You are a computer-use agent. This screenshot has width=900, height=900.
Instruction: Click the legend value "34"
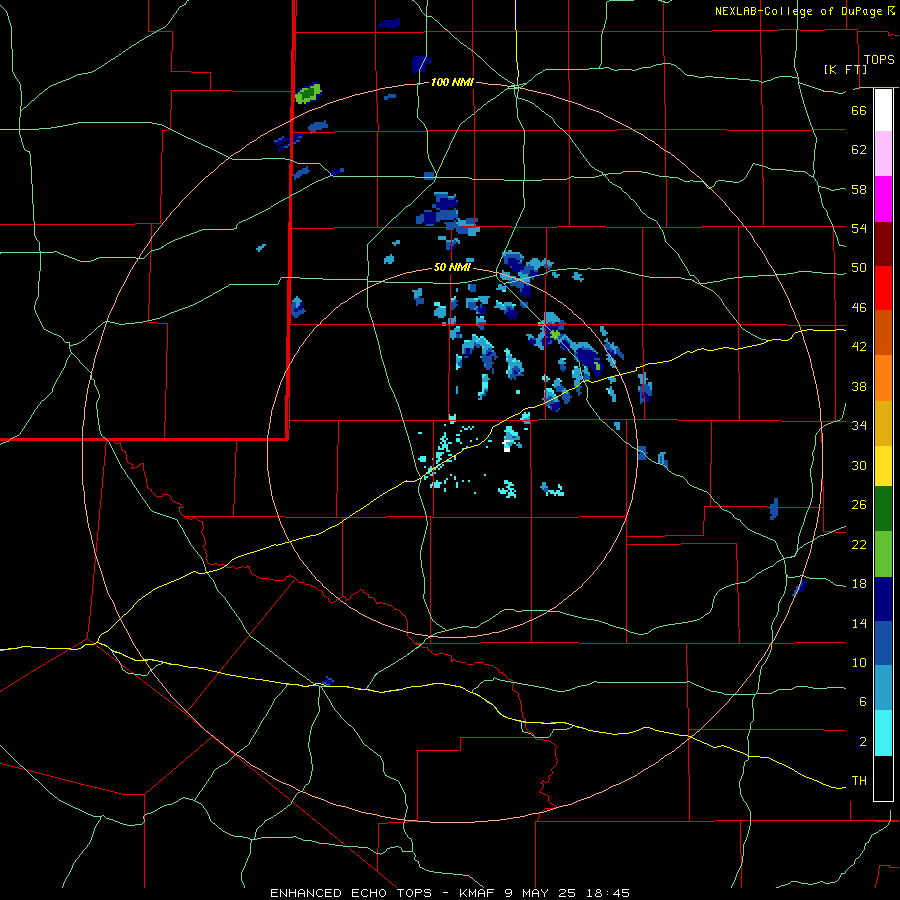859,426
